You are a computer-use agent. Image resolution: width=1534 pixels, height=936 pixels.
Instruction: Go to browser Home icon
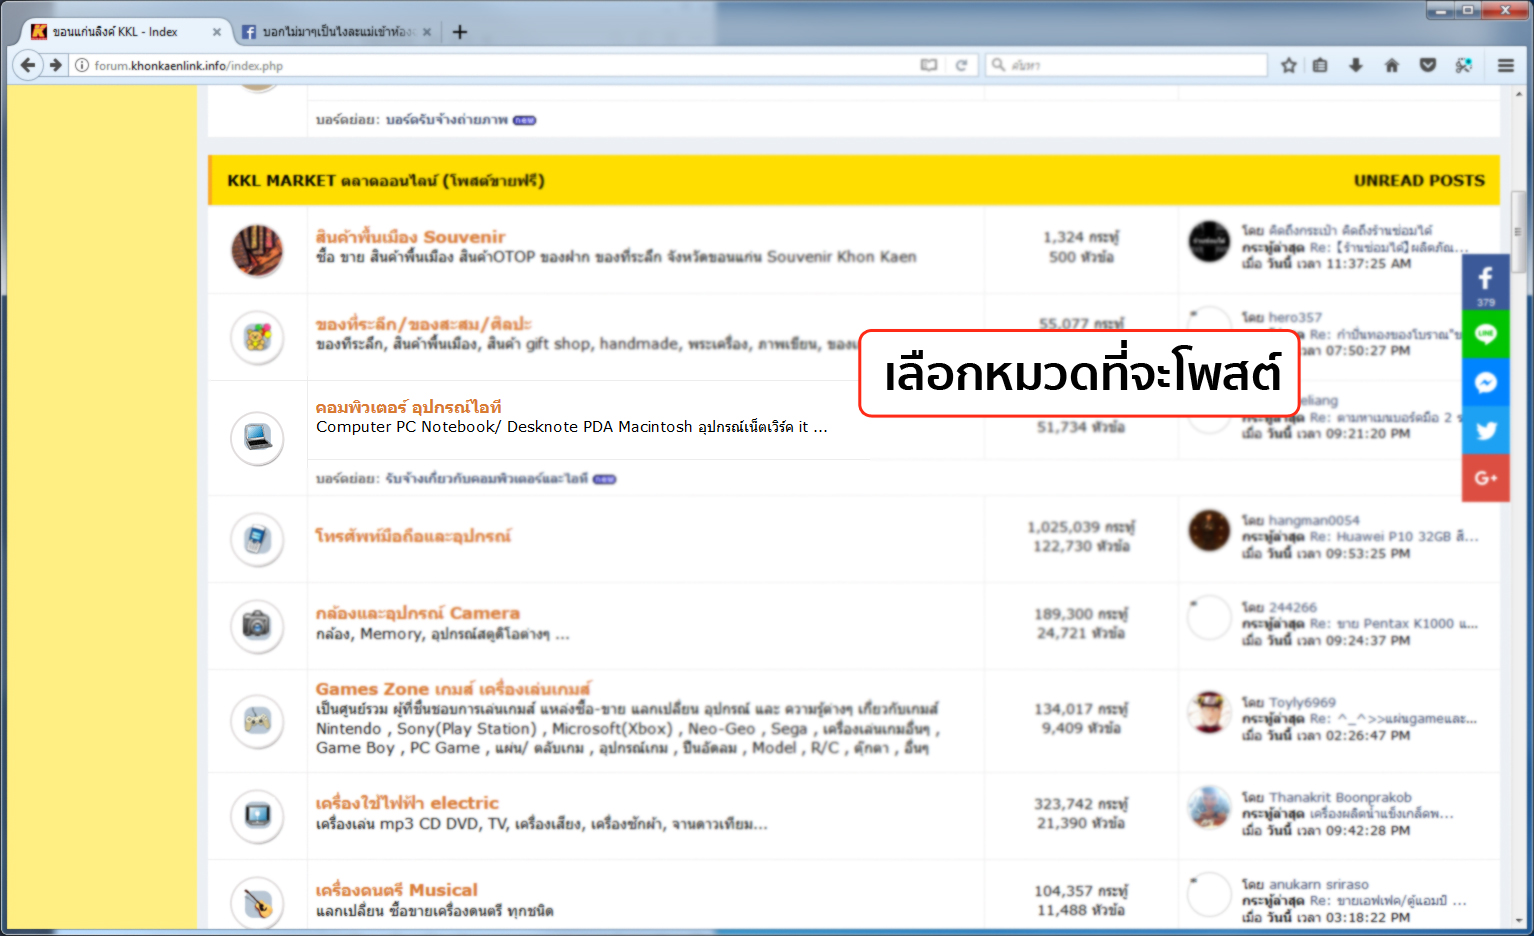coord(1392,65)
